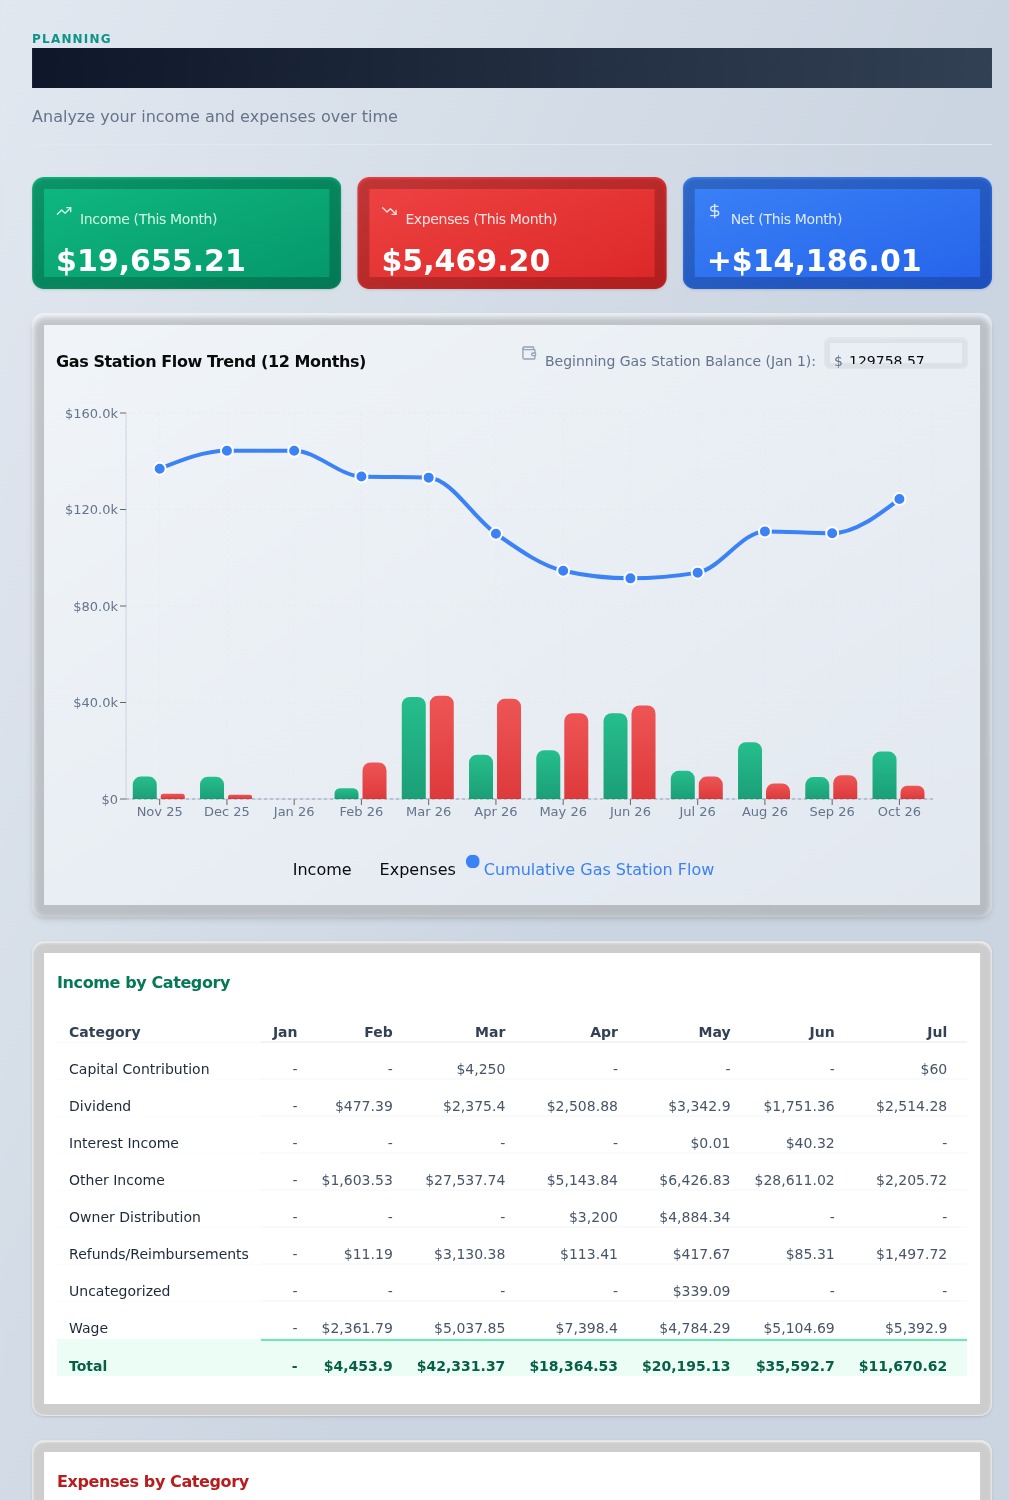Click the $3,130.38 Refunds/Reimbursements cell
Viewport: 1009px width, 1500px height.
[469, 1254]
